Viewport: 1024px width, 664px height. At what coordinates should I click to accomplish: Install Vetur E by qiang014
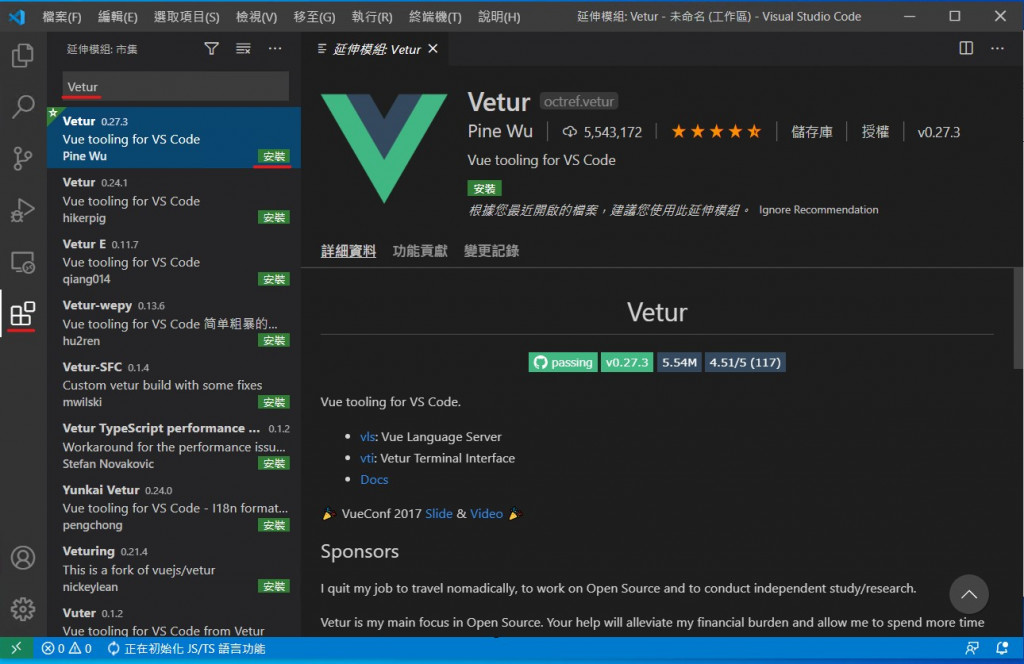click(x=274, y=279)
